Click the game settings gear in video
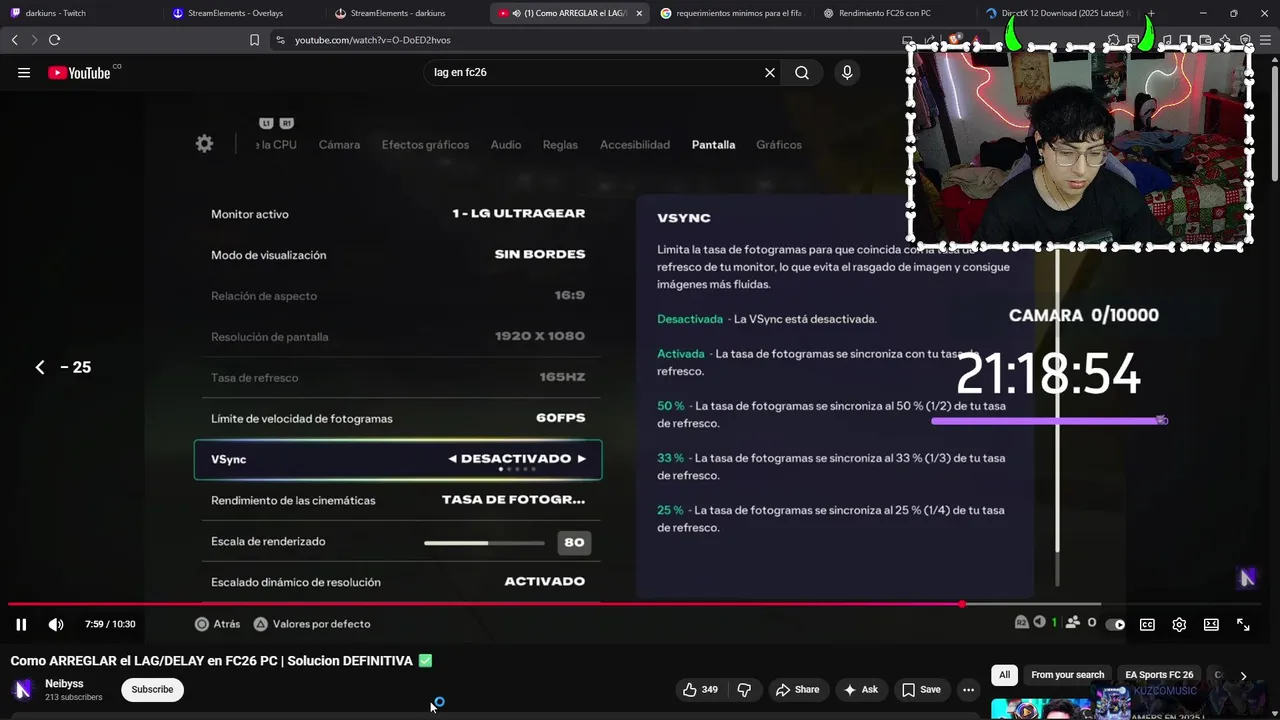 204,144
